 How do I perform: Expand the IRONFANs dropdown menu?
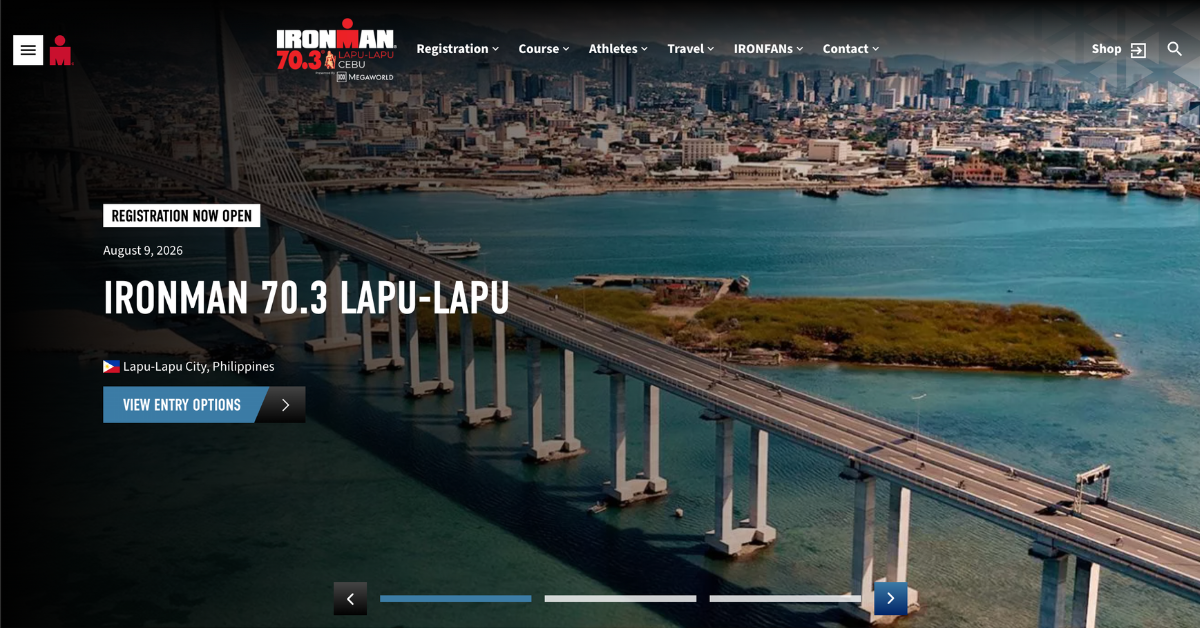tap(768, 49)
